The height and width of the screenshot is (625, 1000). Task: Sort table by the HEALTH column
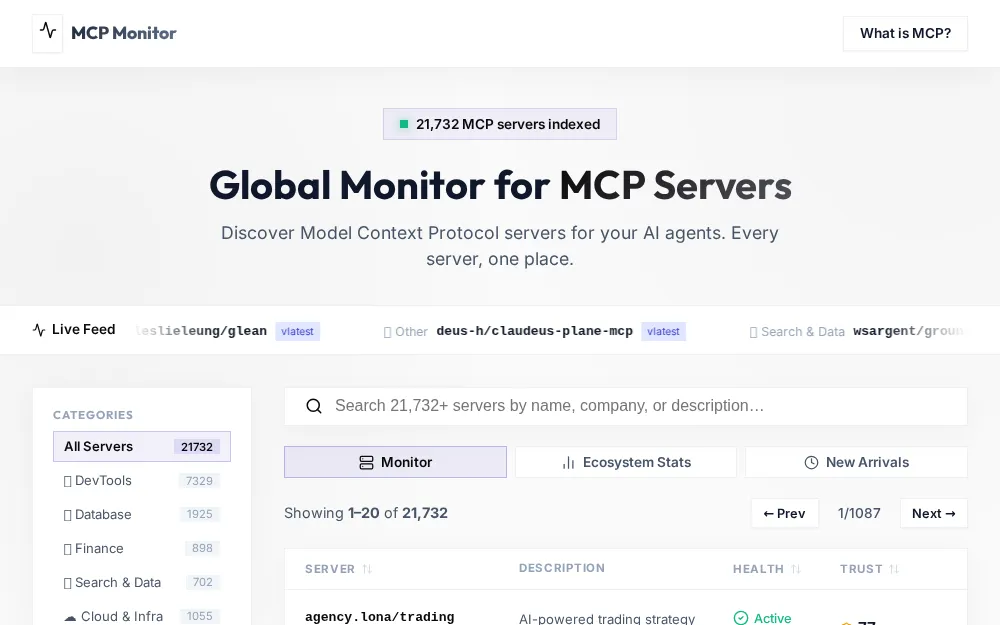pyautogui.click(x=767, y=569)
